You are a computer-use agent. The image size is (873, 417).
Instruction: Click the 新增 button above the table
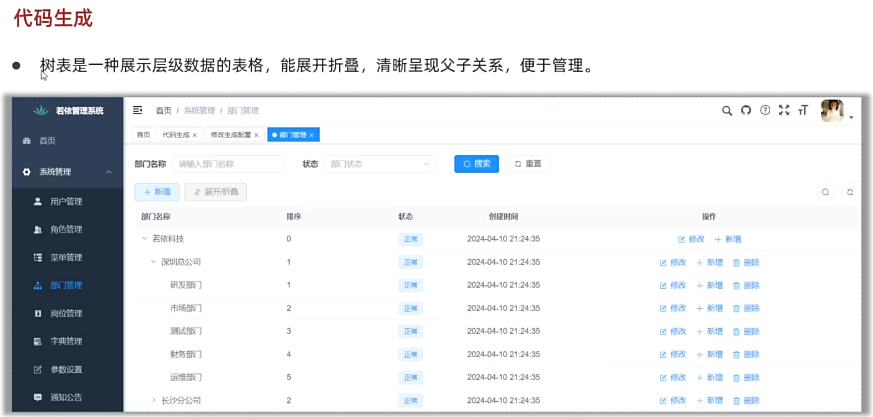pyautogui.click(x=156, y=192)
